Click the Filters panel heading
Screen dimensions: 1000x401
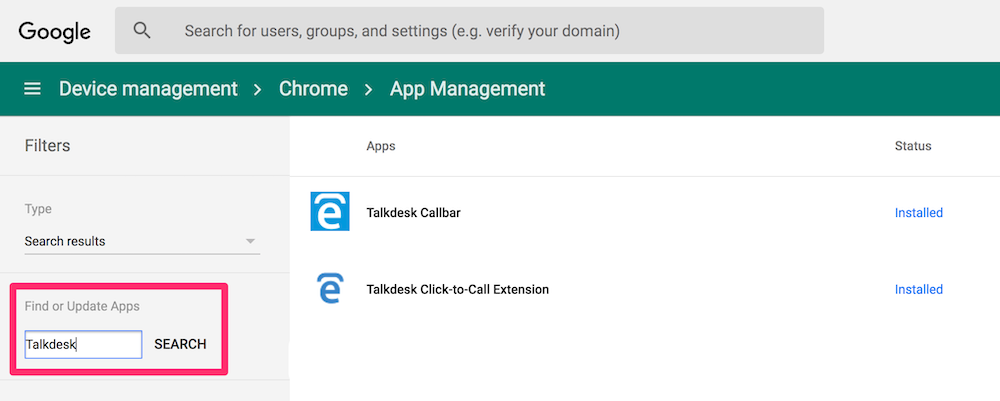tap(47, 146)
